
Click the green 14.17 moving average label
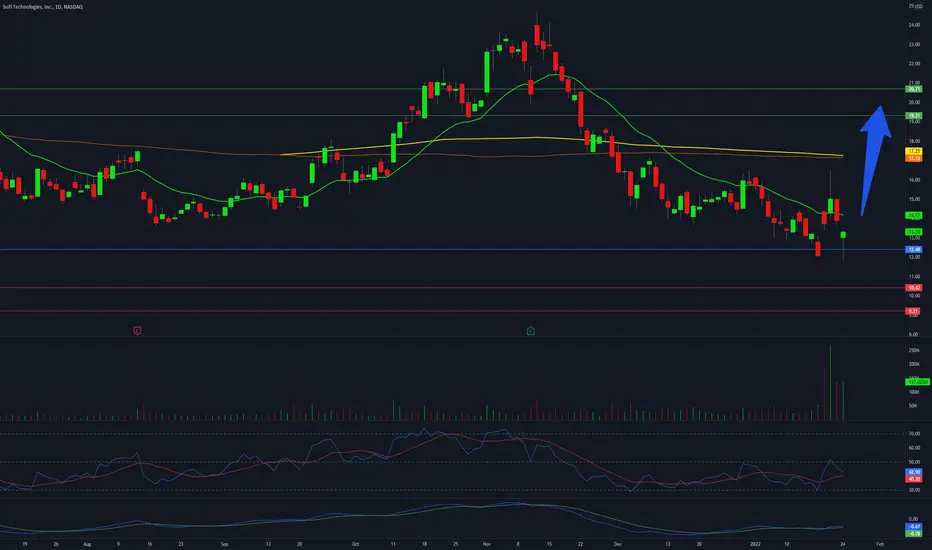(914, 215)
